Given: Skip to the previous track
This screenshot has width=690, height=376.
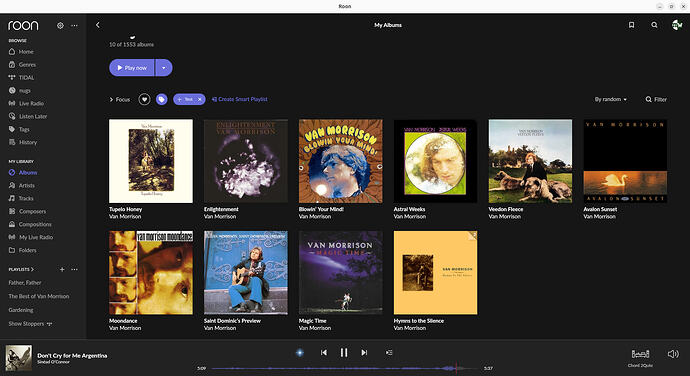Looking at the screenshot, I should (x=324, y=352).
